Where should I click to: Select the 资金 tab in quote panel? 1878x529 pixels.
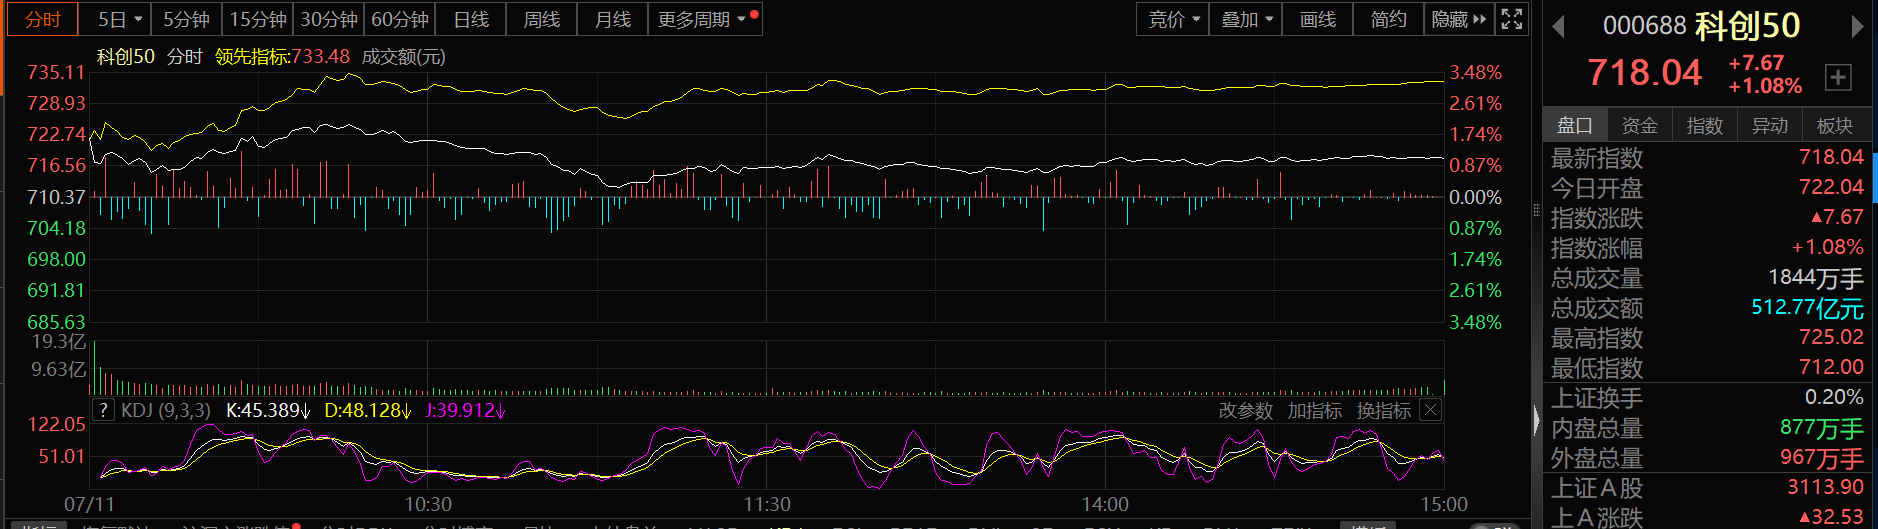pyautogui.click(x=1639, y=125)
